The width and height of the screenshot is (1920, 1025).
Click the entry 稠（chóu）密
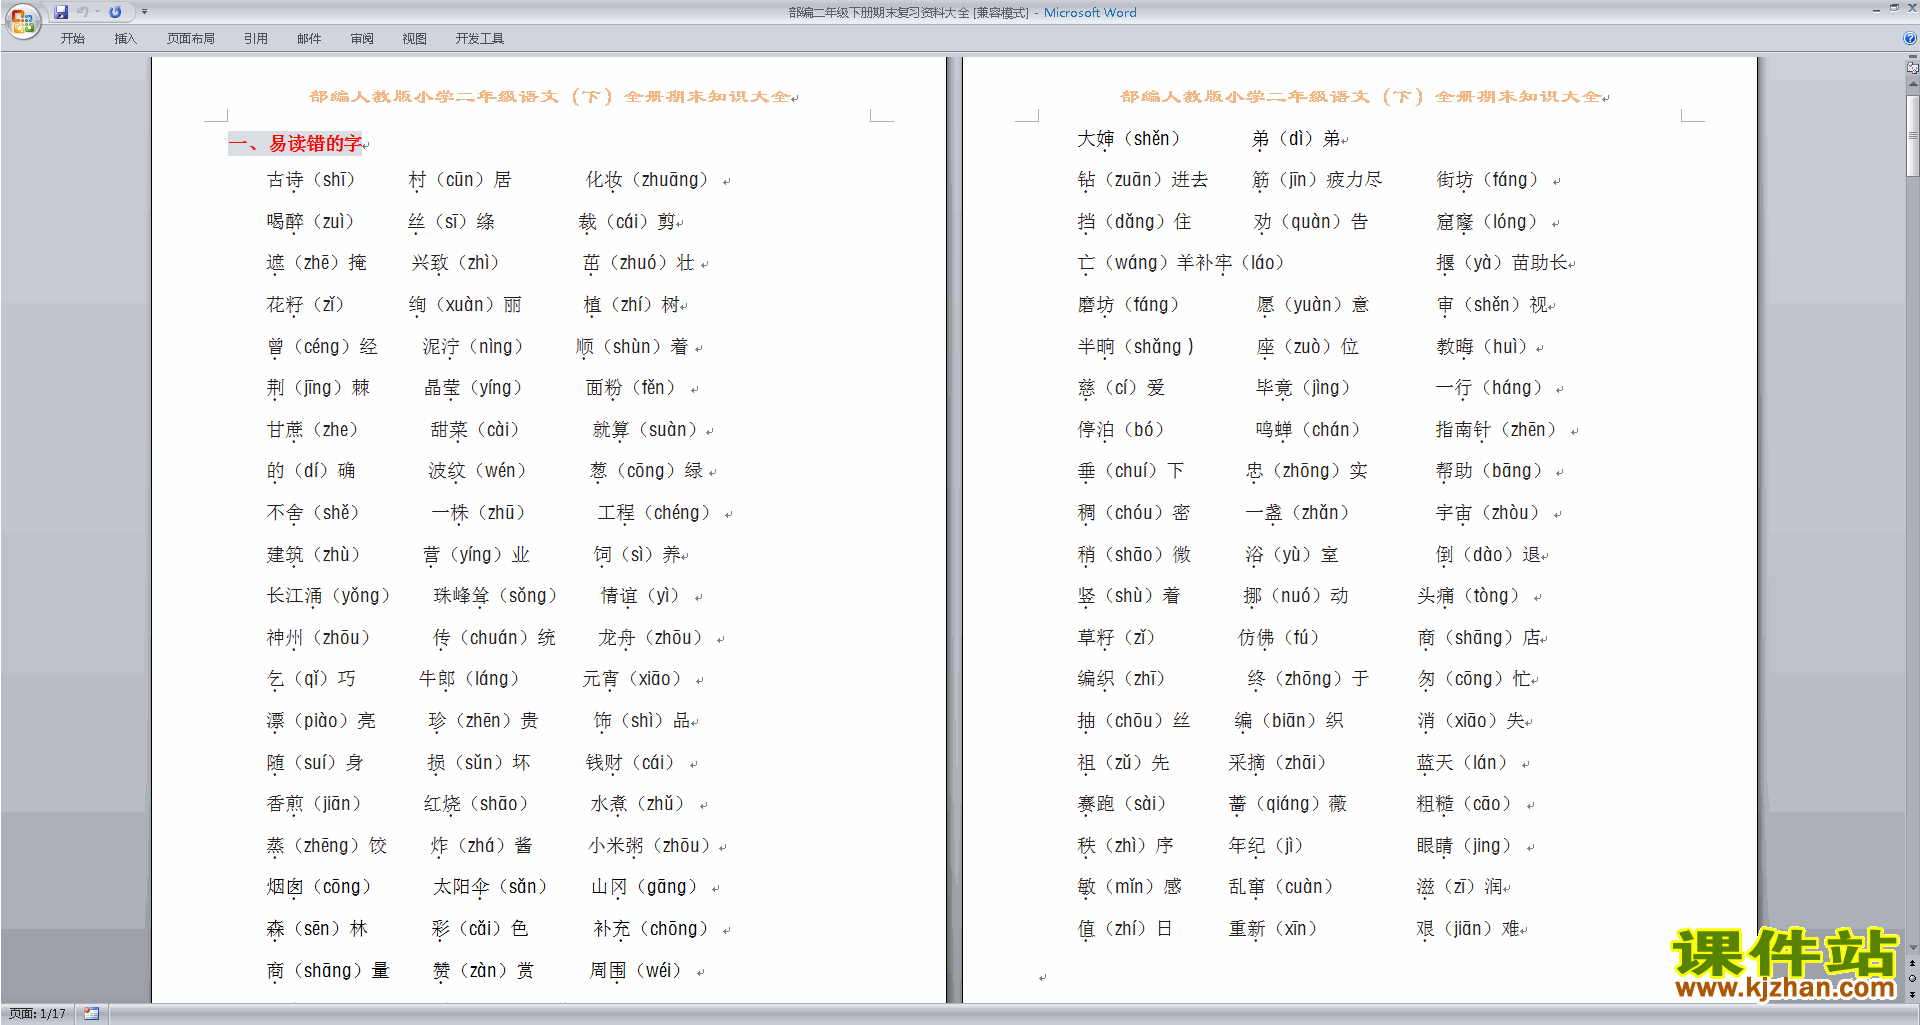1134,513
